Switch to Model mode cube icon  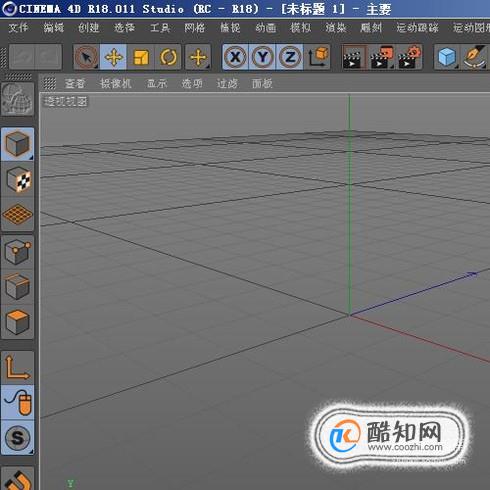[17, 144]
